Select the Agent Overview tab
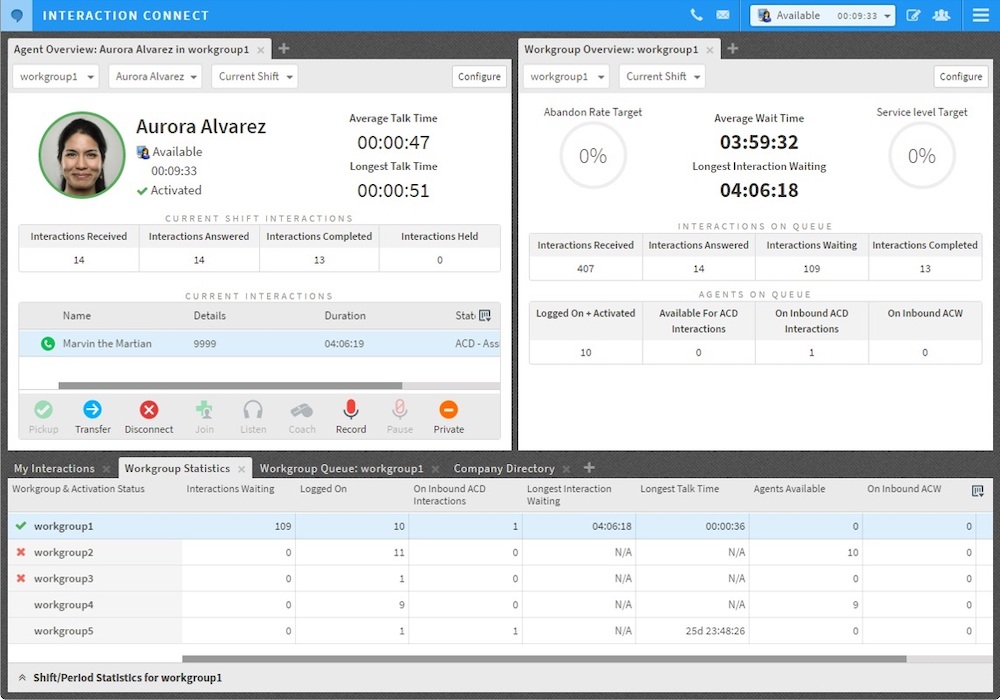The height and width of the screenshot is (700, 1000). [131, 49]
